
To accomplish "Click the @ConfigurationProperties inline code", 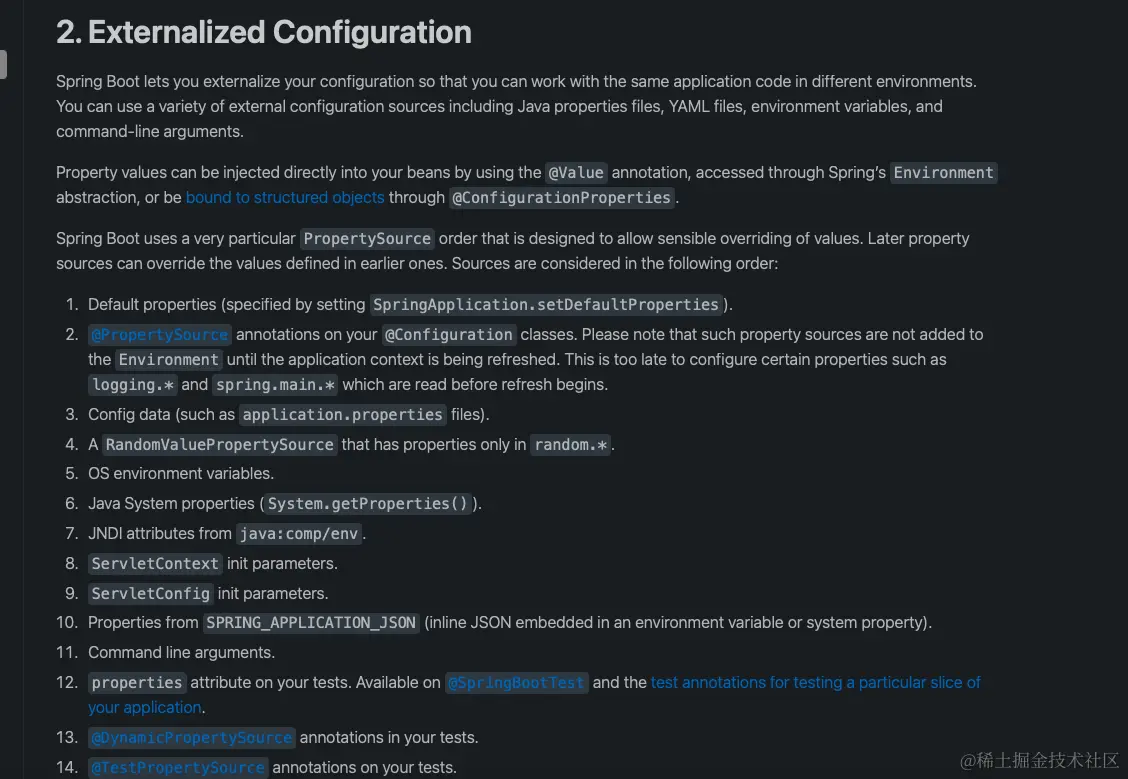I will [x=561, y=198].
